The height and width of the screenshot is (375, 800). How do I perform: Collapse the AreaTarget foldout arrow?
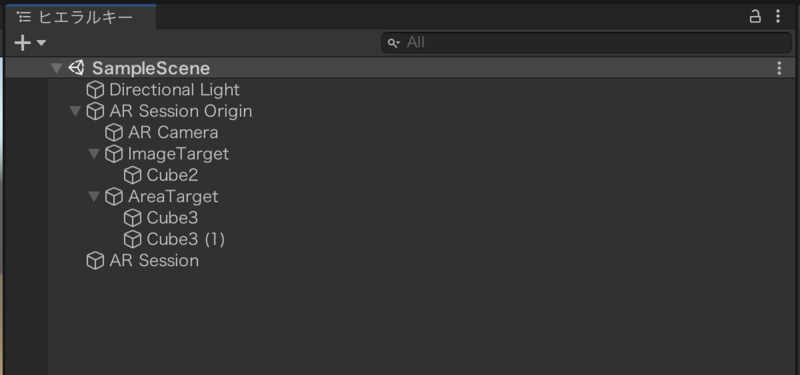coord(94,196)
